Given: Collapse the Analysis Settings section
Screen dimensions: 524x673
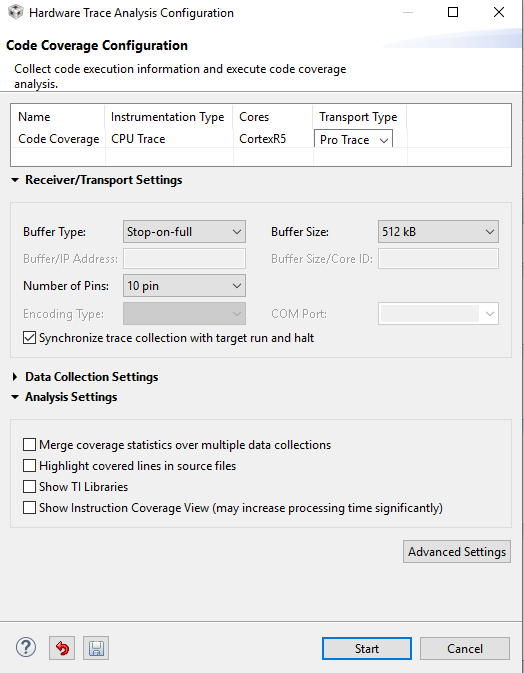Looking at the screenshot, I should [x=15, y=397].
